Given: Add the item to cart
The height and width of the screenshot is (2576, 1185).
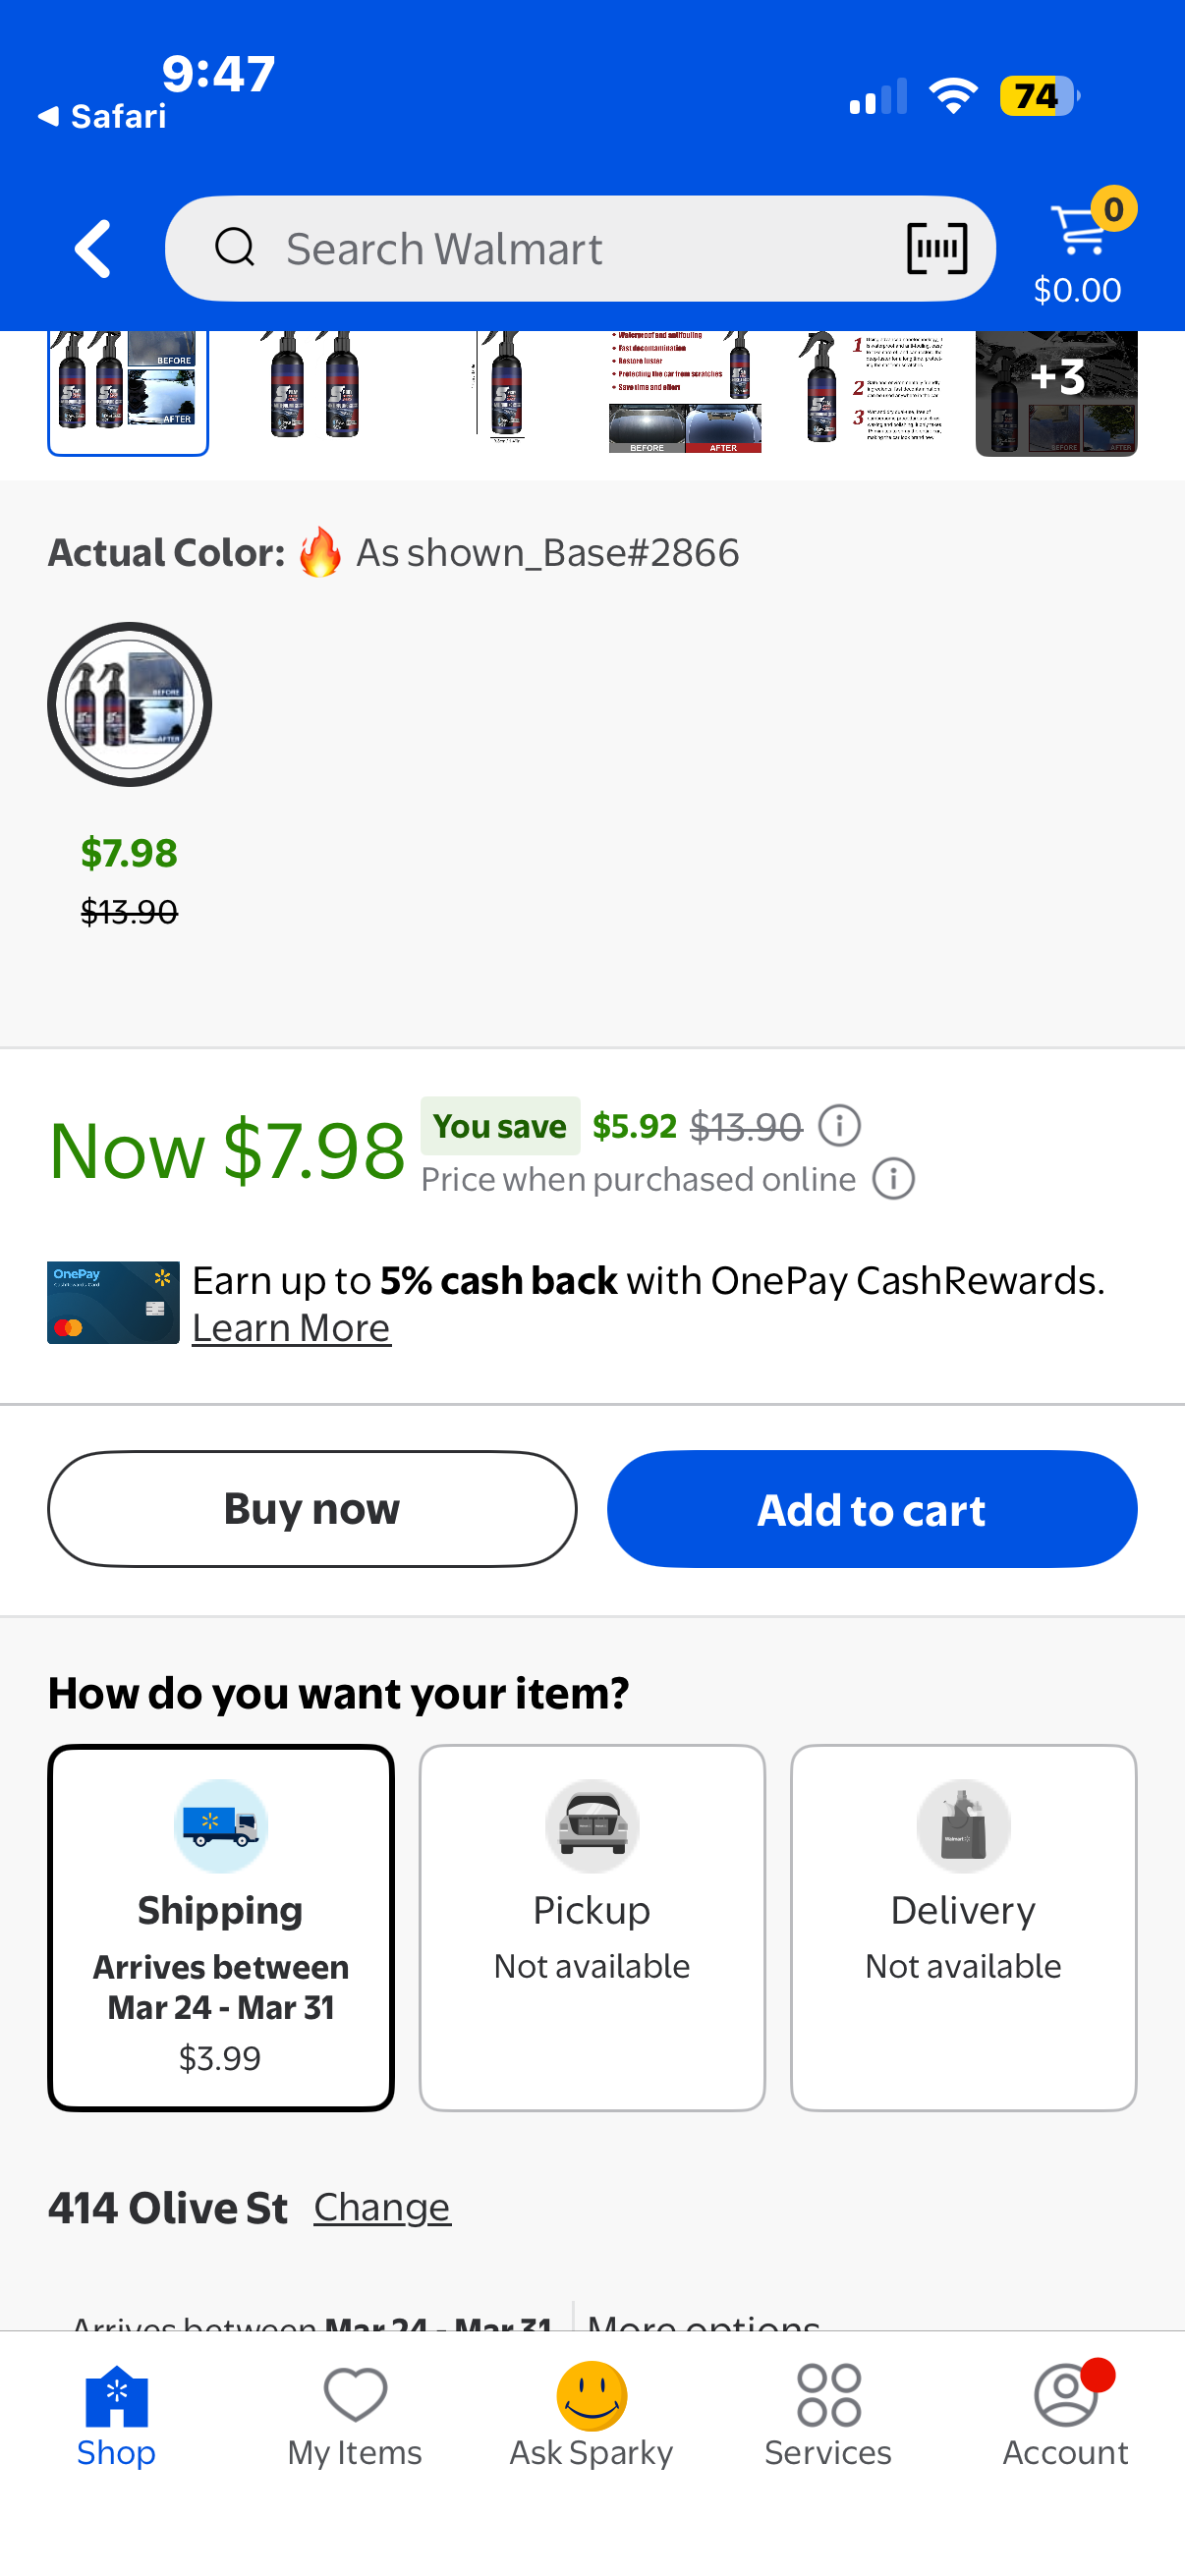Looking at the screenshot, I should point(871,1509).
